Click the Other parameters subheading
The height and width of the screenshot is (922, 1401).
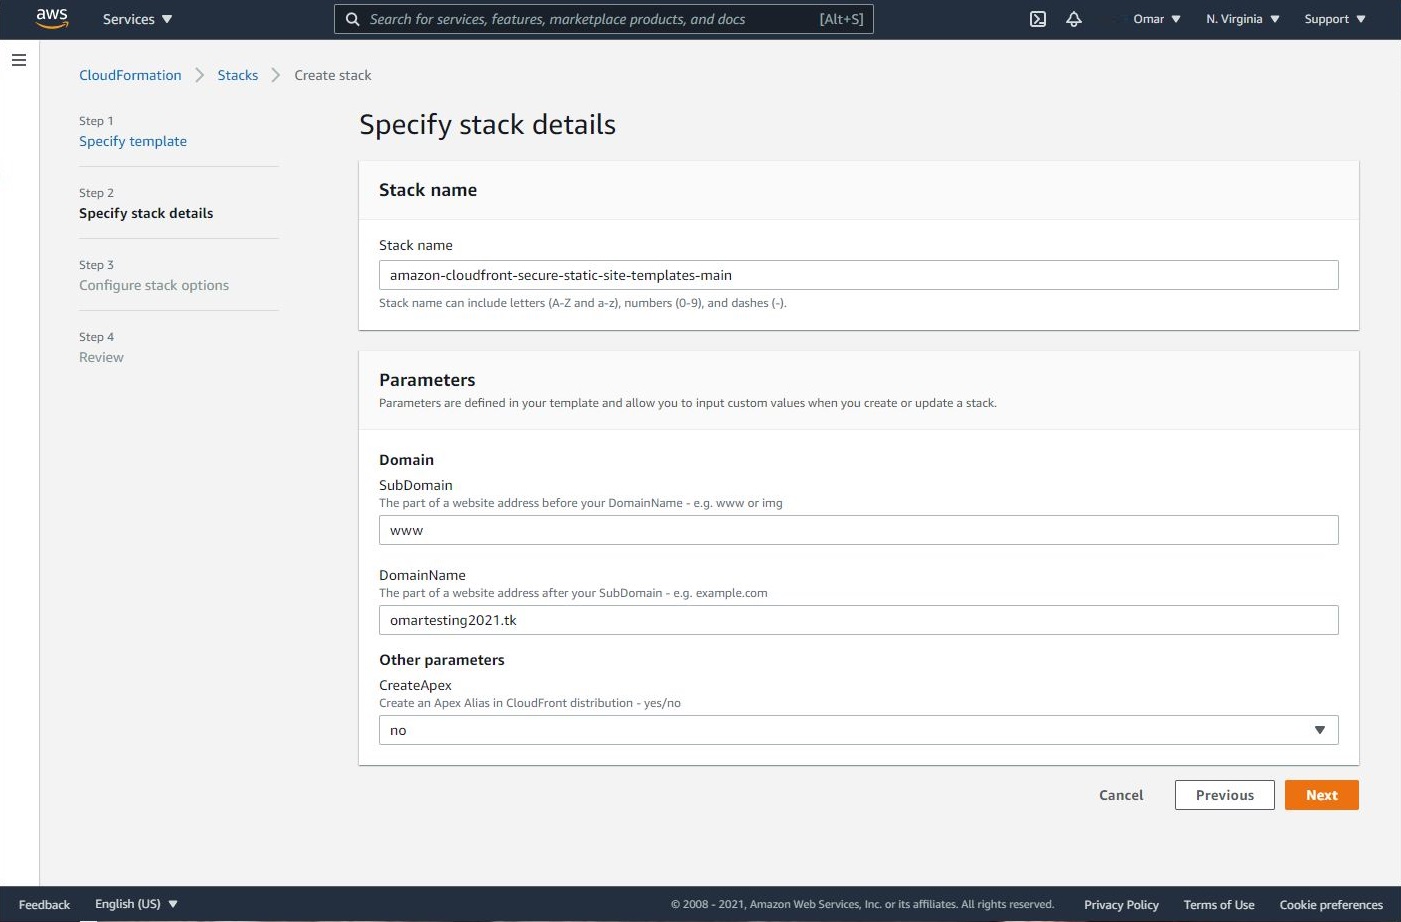click(442, 660)
